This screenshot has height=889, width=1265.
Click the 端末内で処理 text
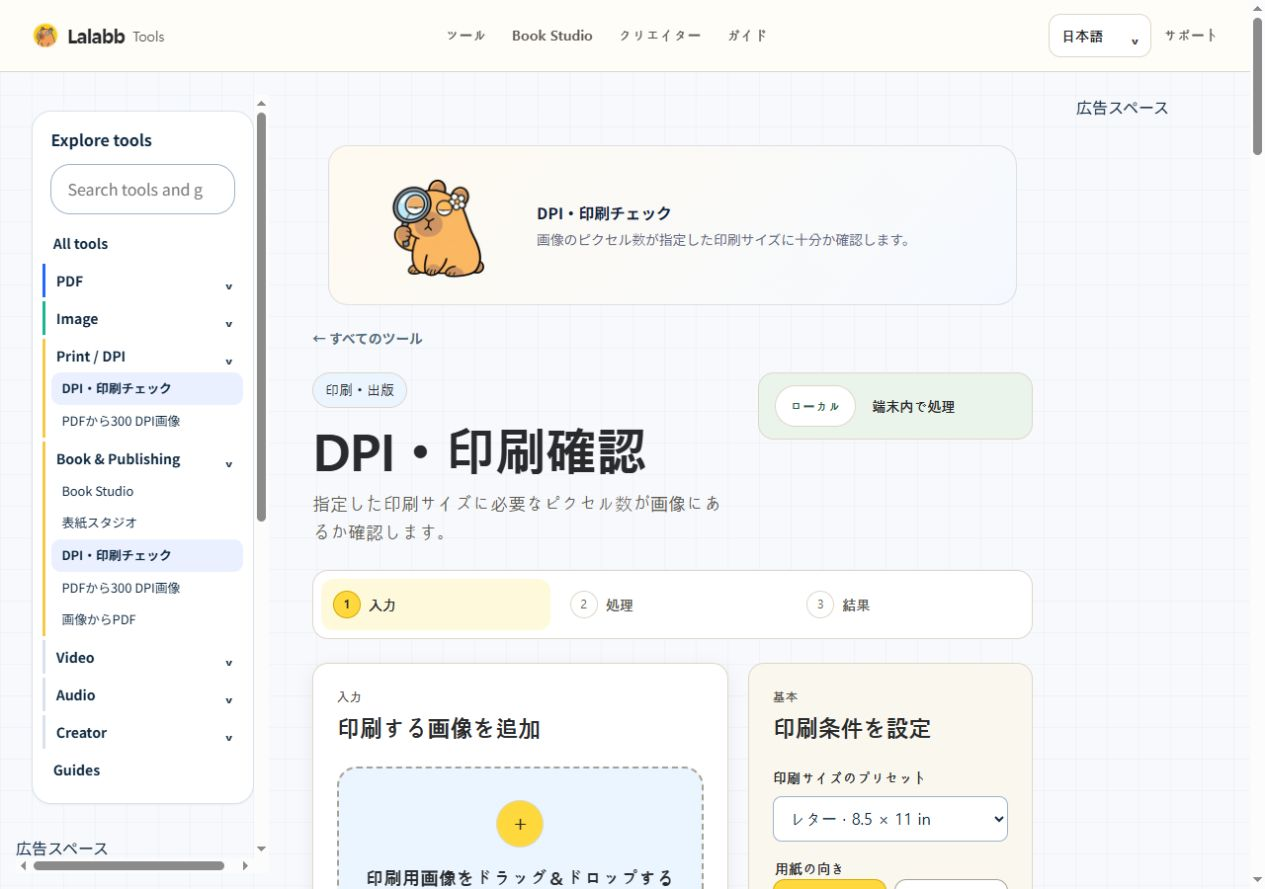point(913,407)
